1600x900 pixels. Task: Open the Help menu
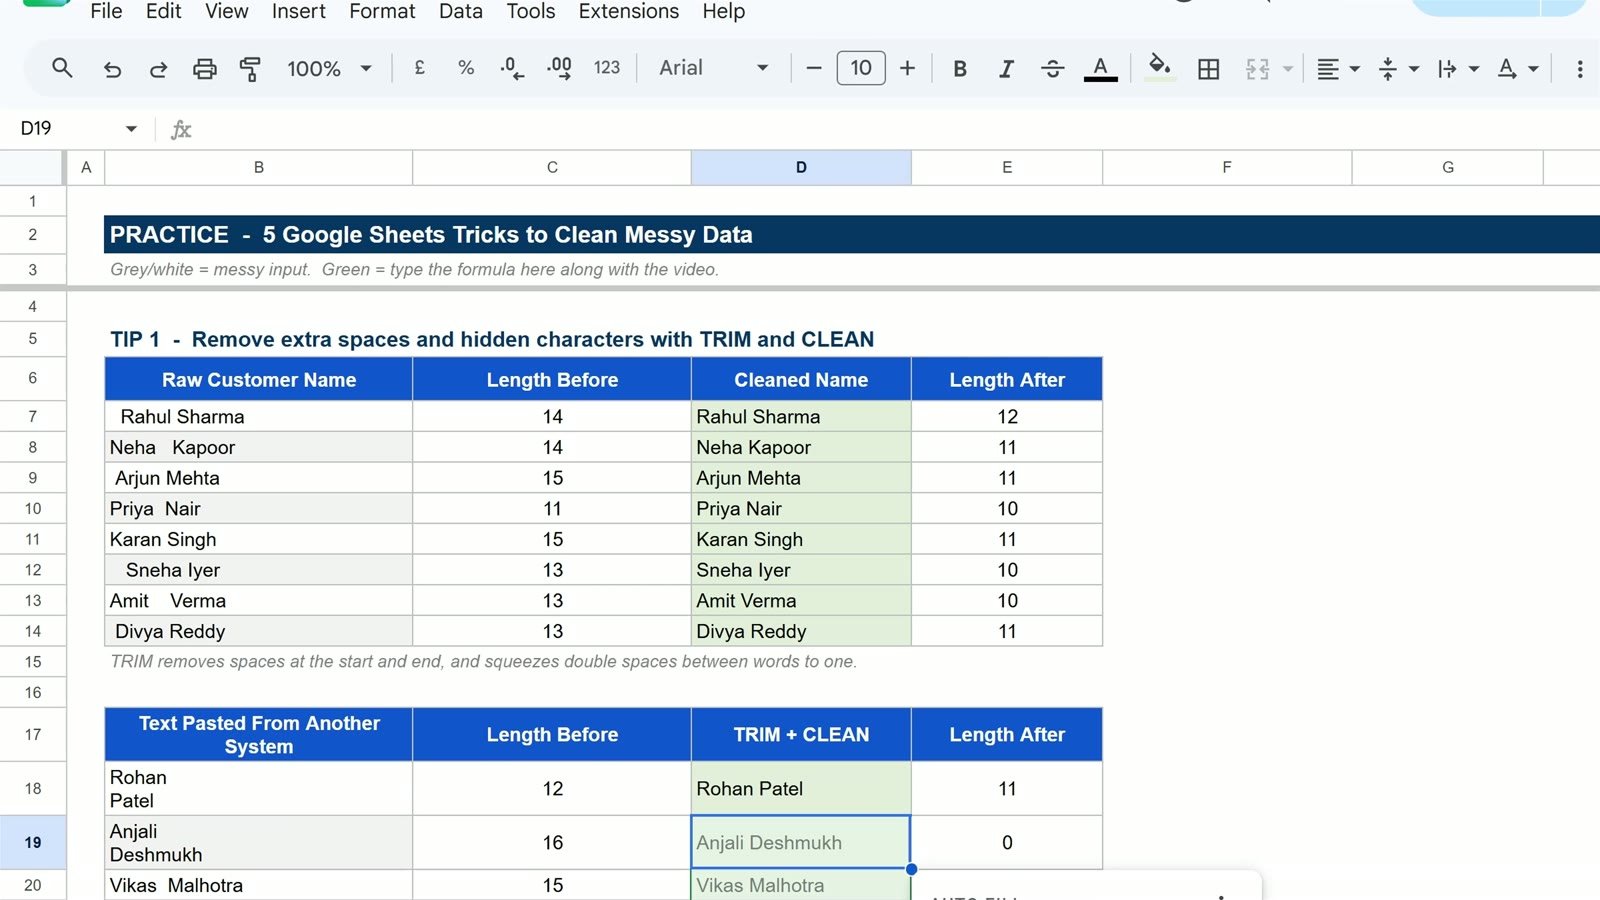pos(723,12)
